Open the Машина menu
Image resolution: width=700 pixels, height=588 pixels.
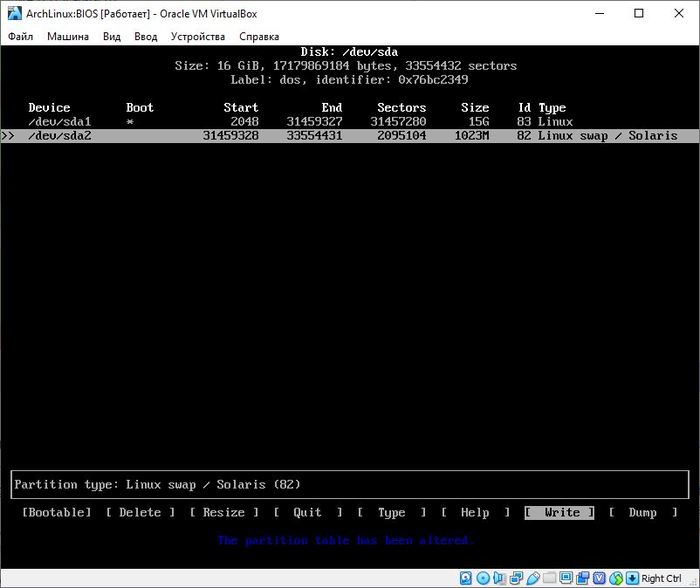(67, 36)
